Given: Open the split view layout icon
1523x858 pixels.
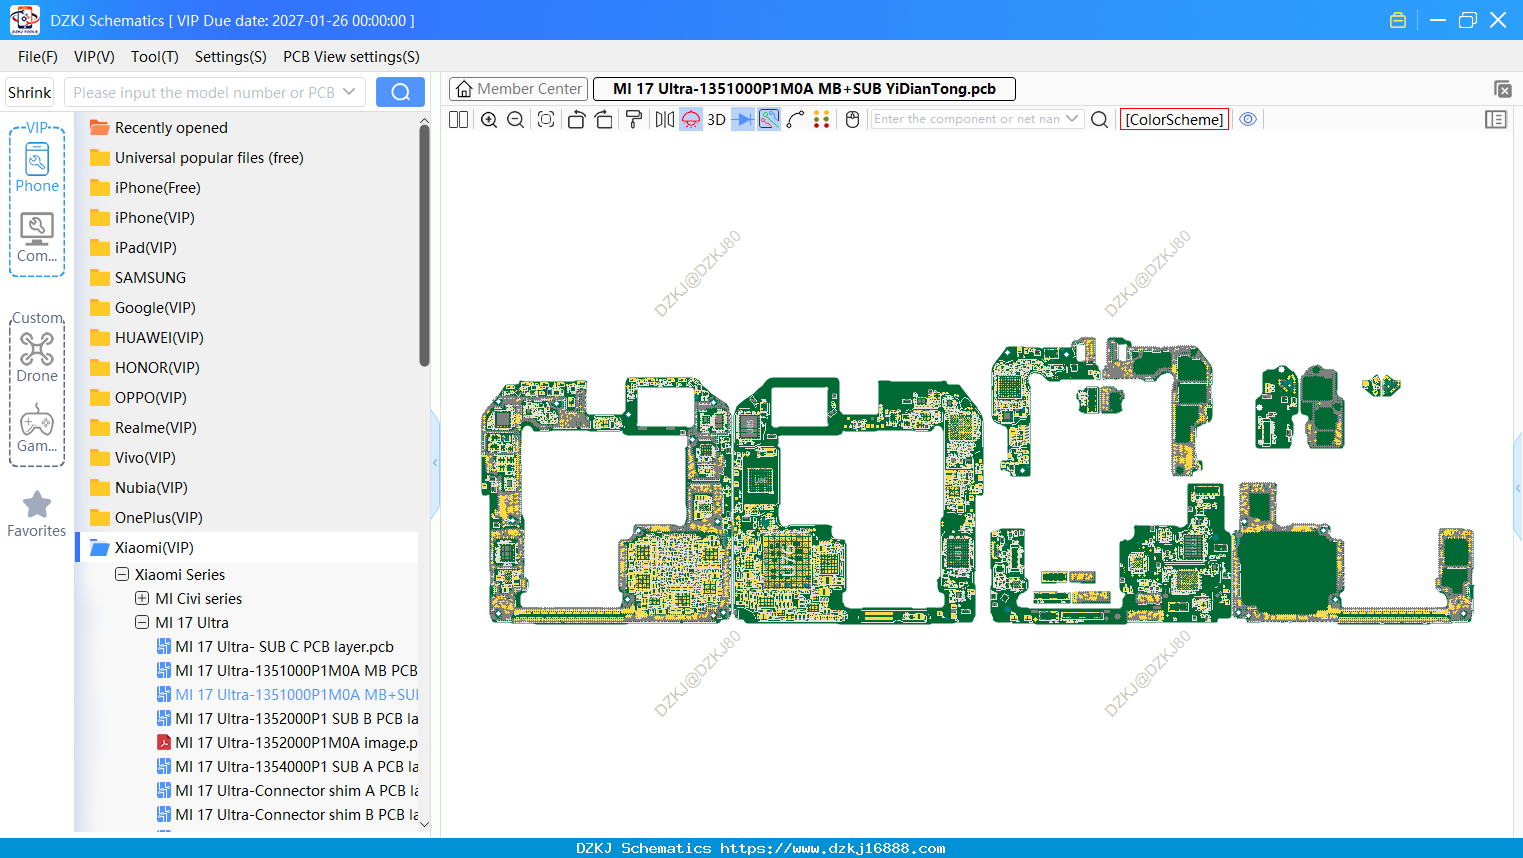Looking at the screenshot, I should (458, 119).
